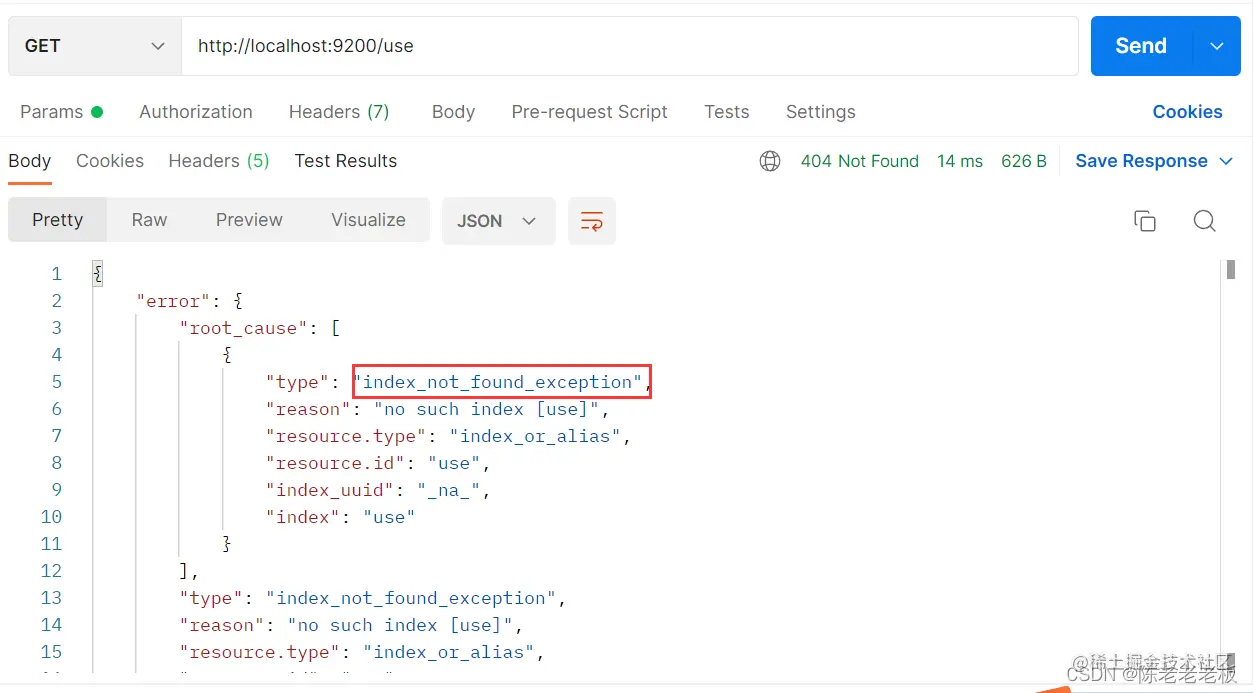Viewport: 1253px width, 693px height.
Task: Open the Save Response dropdown
Action: 1154,161
